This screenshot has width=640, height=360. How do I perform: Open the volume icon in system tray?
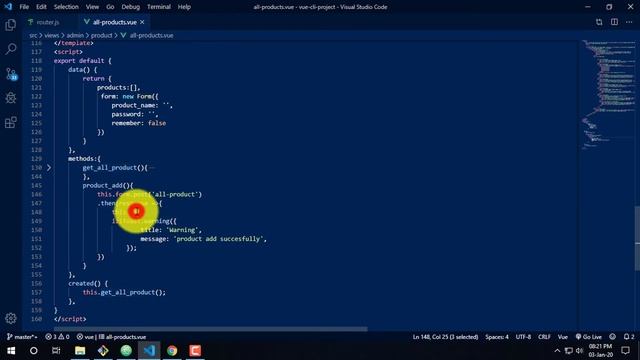pos(580,351)
